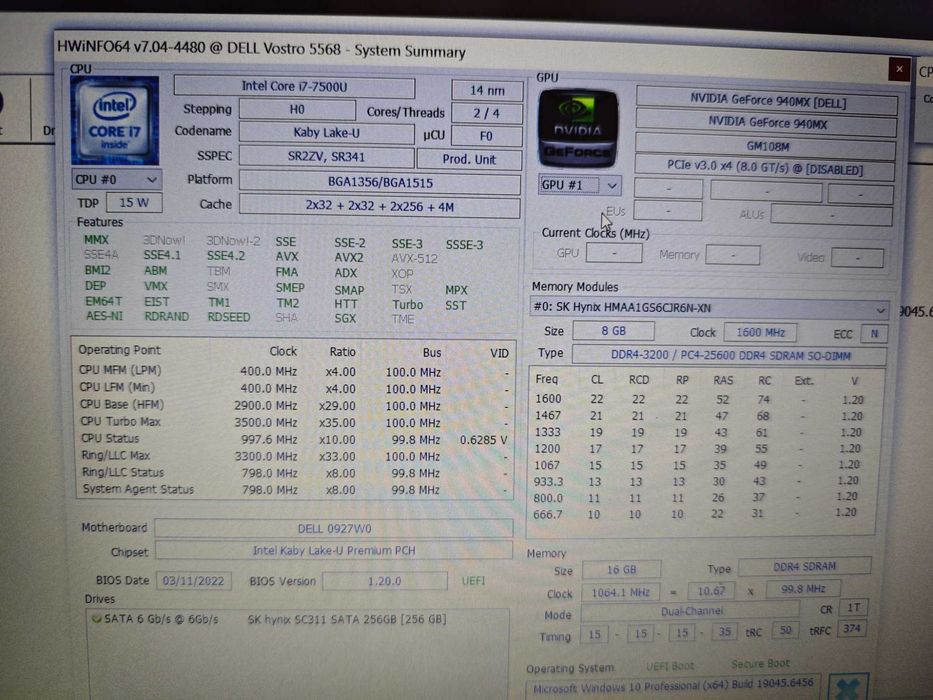Click the AVX2 feature label
This screenshot has height=700, width=933.
(x=349, y=258)
